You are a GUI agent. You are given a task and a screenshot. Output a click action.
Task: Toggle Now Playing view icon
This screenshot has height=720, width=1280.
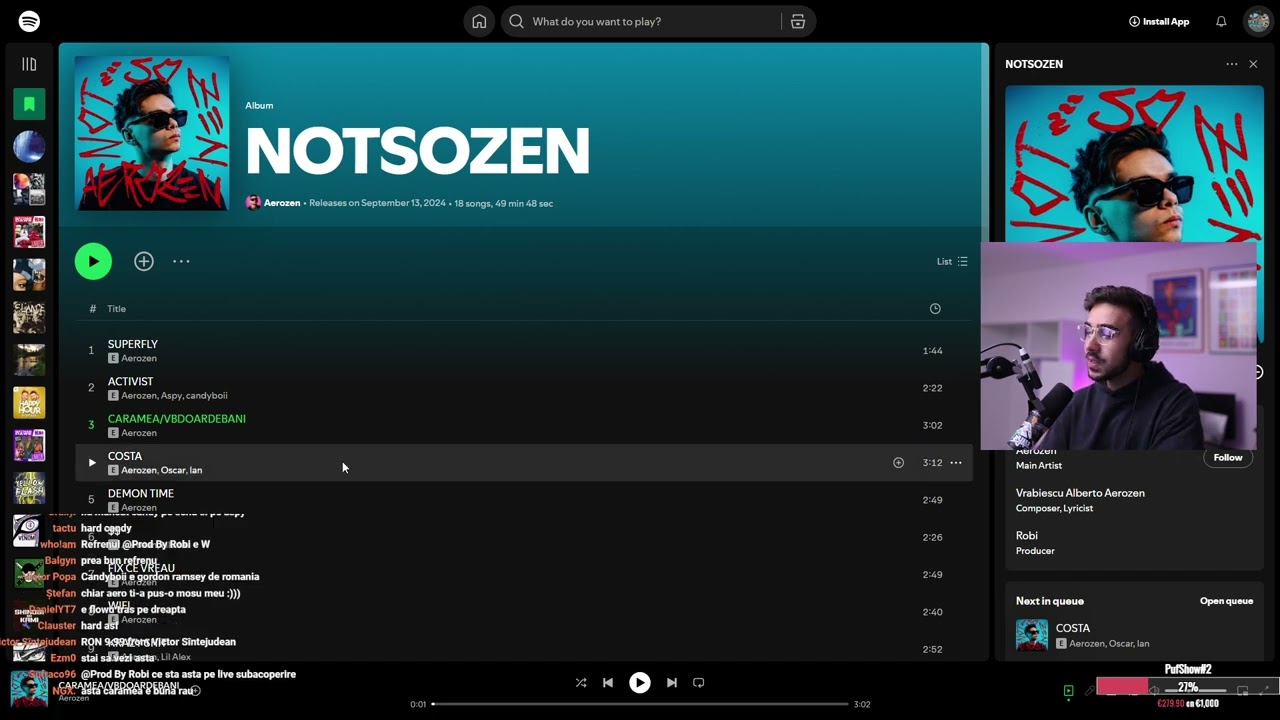[1068, 691]
